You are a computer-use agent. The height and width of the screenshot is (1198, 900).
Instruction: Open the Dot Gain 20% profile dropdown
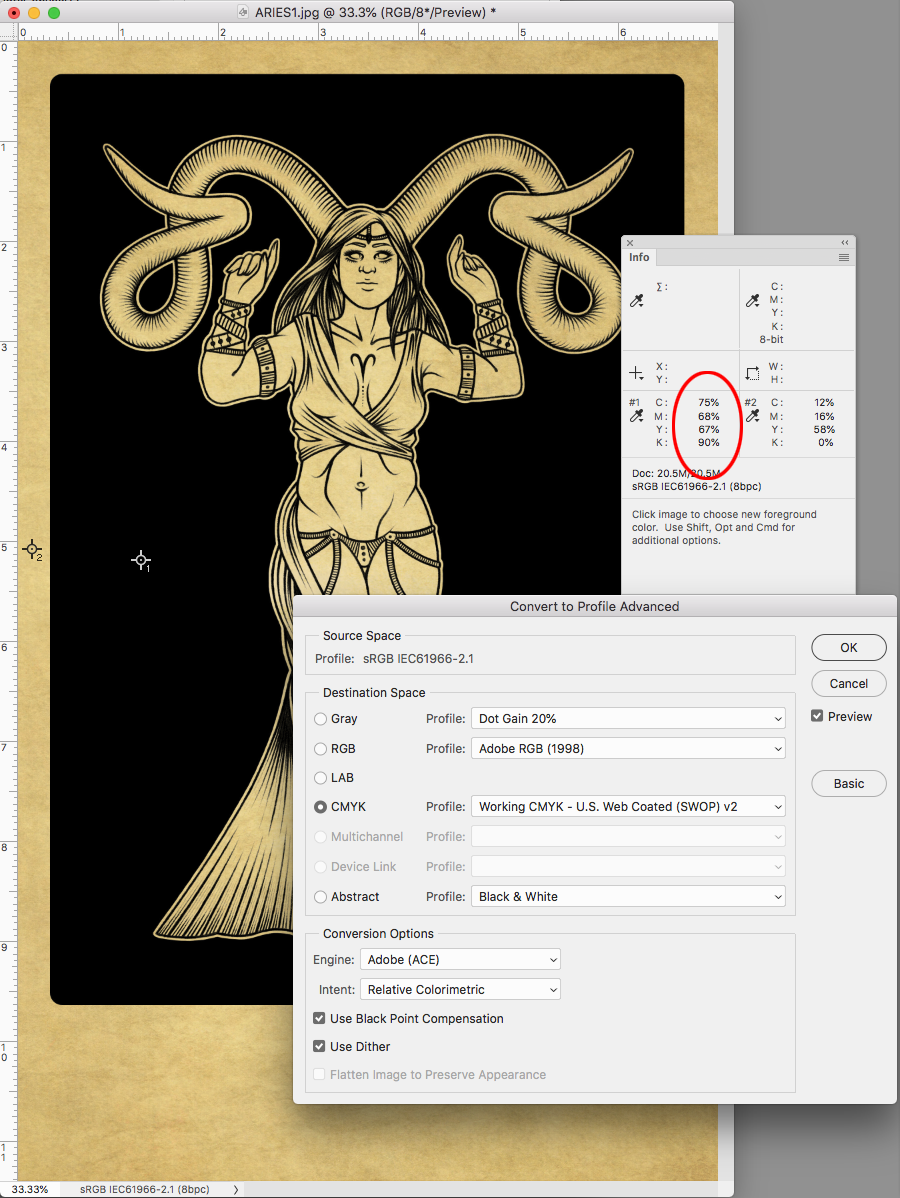click(x=628, y=719)
